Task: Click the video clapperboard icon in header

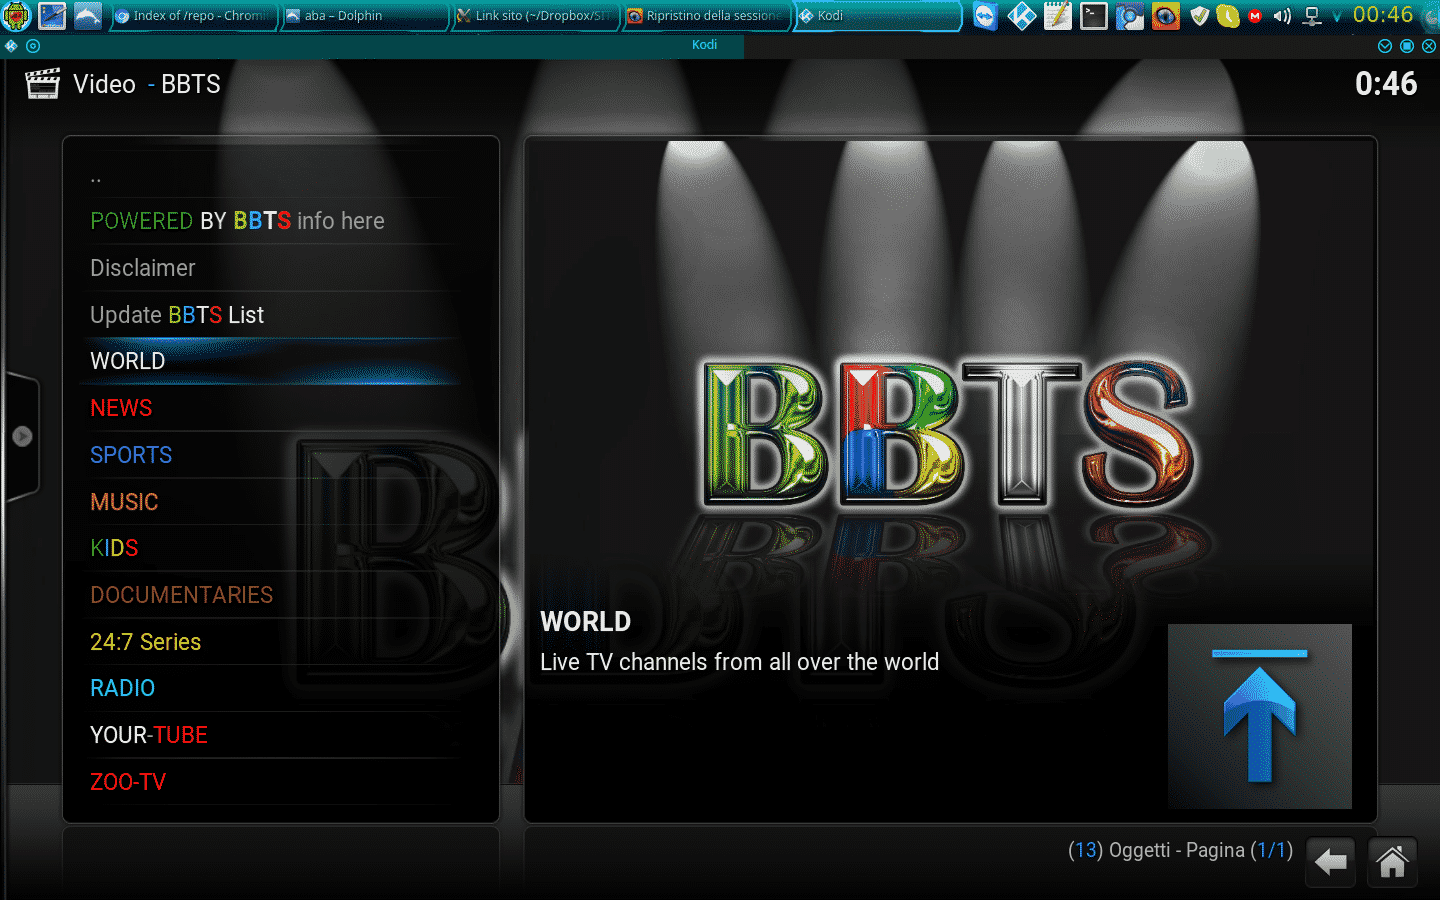Action: tap(42, 84)
